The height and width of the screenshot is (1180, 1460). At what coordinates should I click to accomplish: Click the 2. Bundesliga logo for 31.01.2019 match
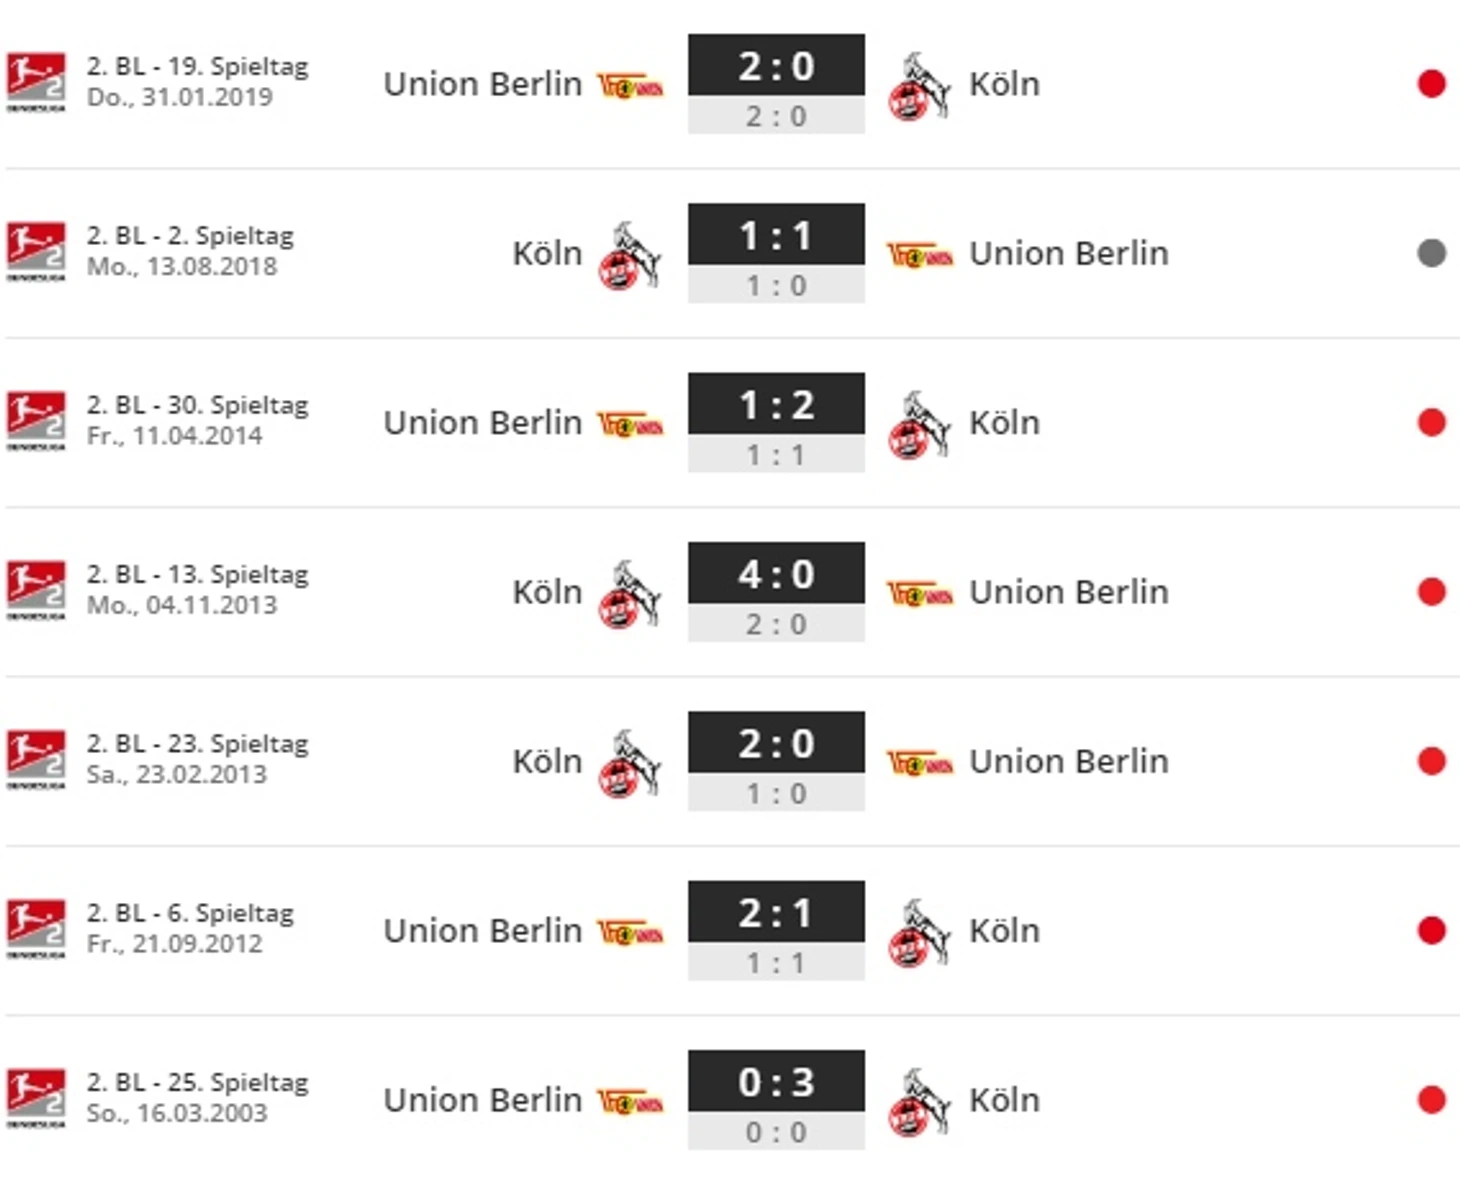tap(36, 82)
